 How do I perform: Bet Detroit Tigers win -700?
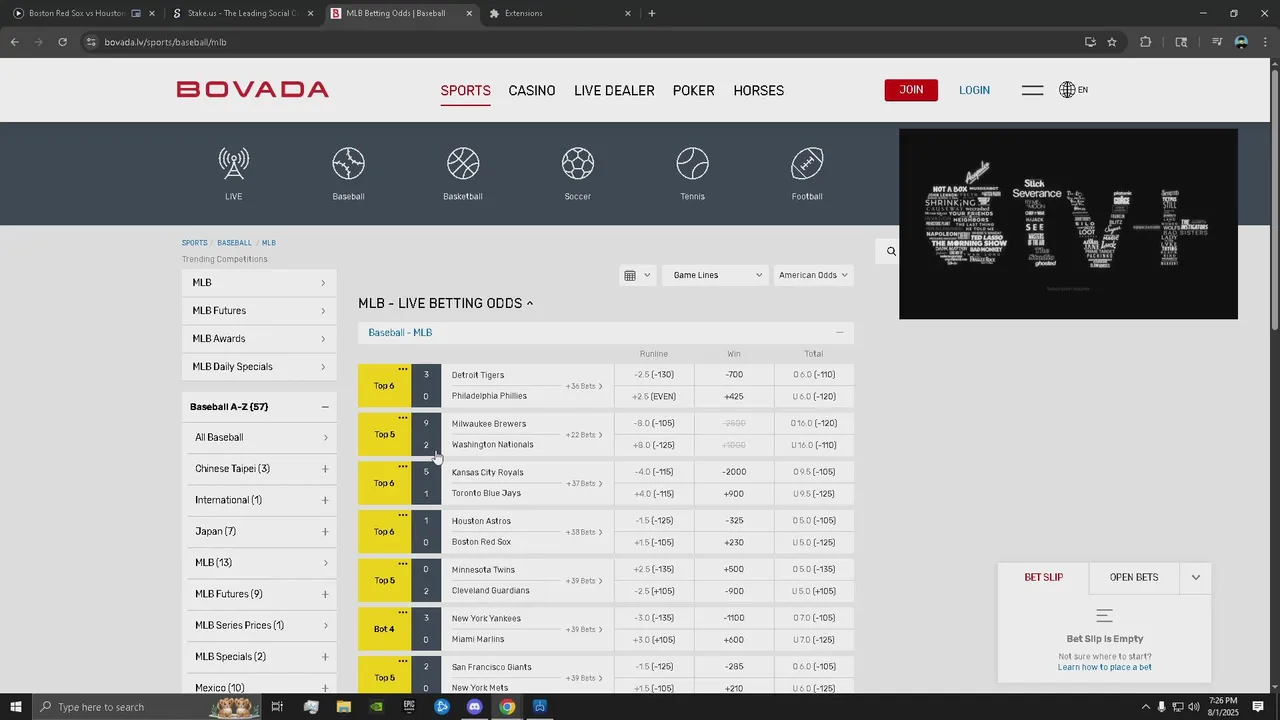734,375
